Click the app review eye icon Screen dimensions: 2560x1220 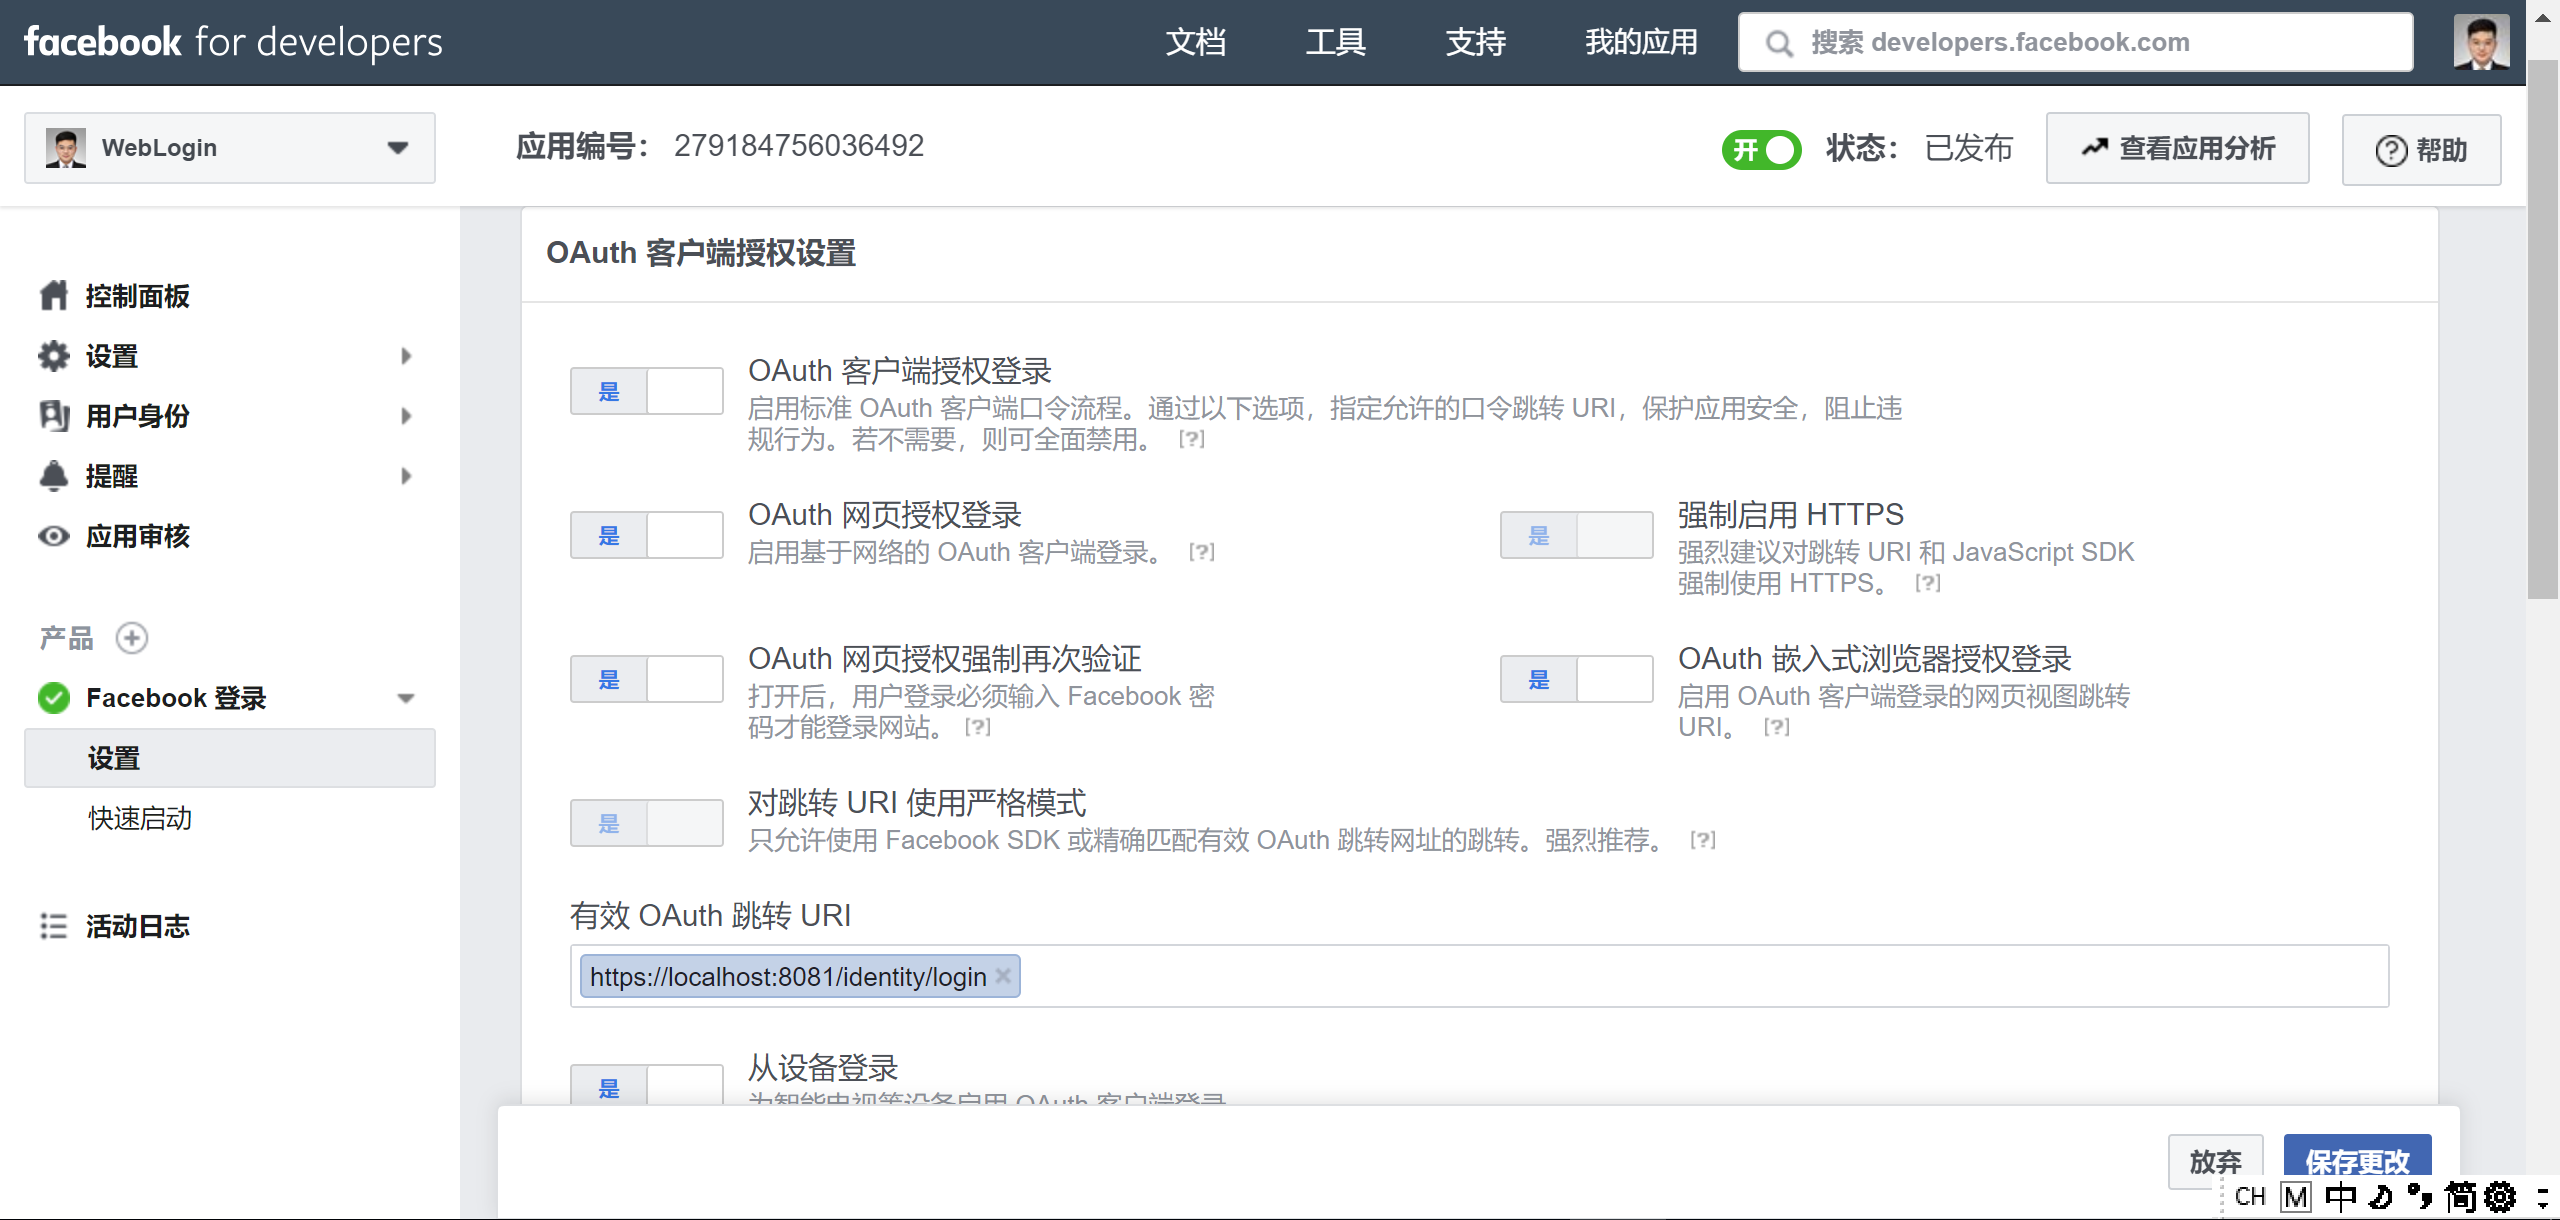54,536
